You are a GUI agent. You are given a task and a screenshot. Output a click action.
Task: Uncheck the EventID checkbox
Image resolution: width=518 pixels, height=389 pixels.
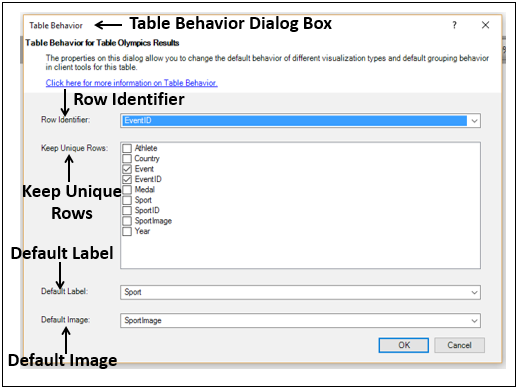pos(127,179)
